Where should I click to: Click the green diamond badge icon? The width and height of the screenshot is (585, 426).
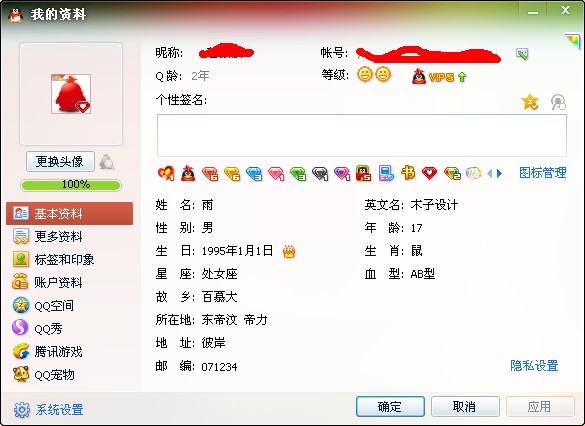coord(298,173)
